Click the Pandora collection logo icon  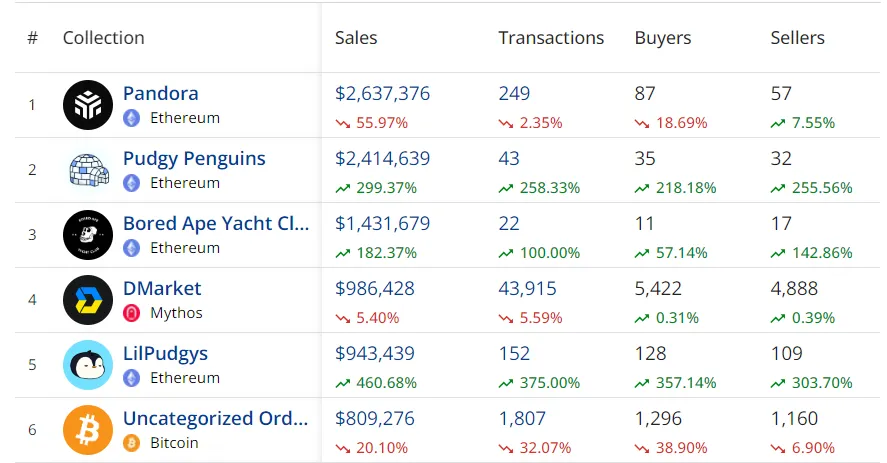(88, 105)
